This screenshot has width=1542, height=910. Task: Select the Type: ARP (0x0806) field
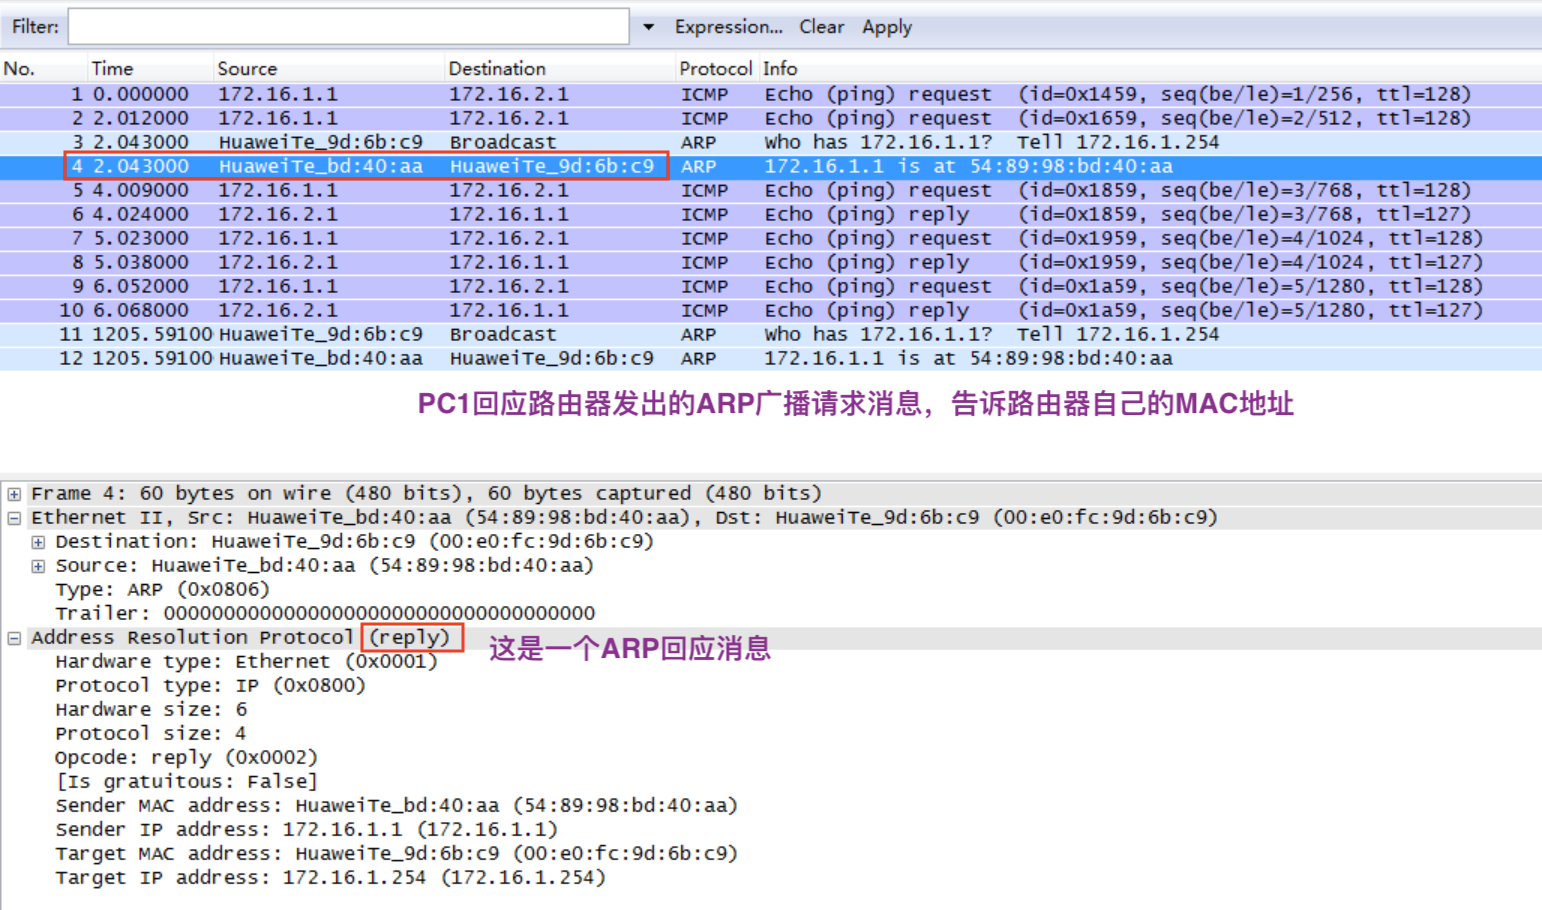162,589
